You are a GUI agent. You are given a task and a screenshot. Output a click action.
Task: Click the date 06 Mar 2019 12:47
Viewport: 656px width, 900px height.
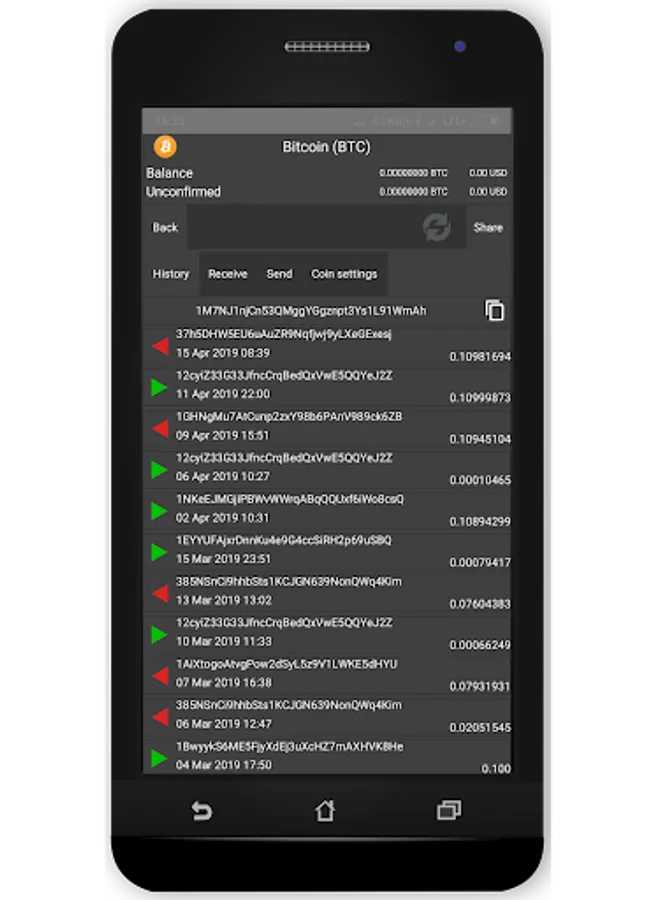[224, 724]
